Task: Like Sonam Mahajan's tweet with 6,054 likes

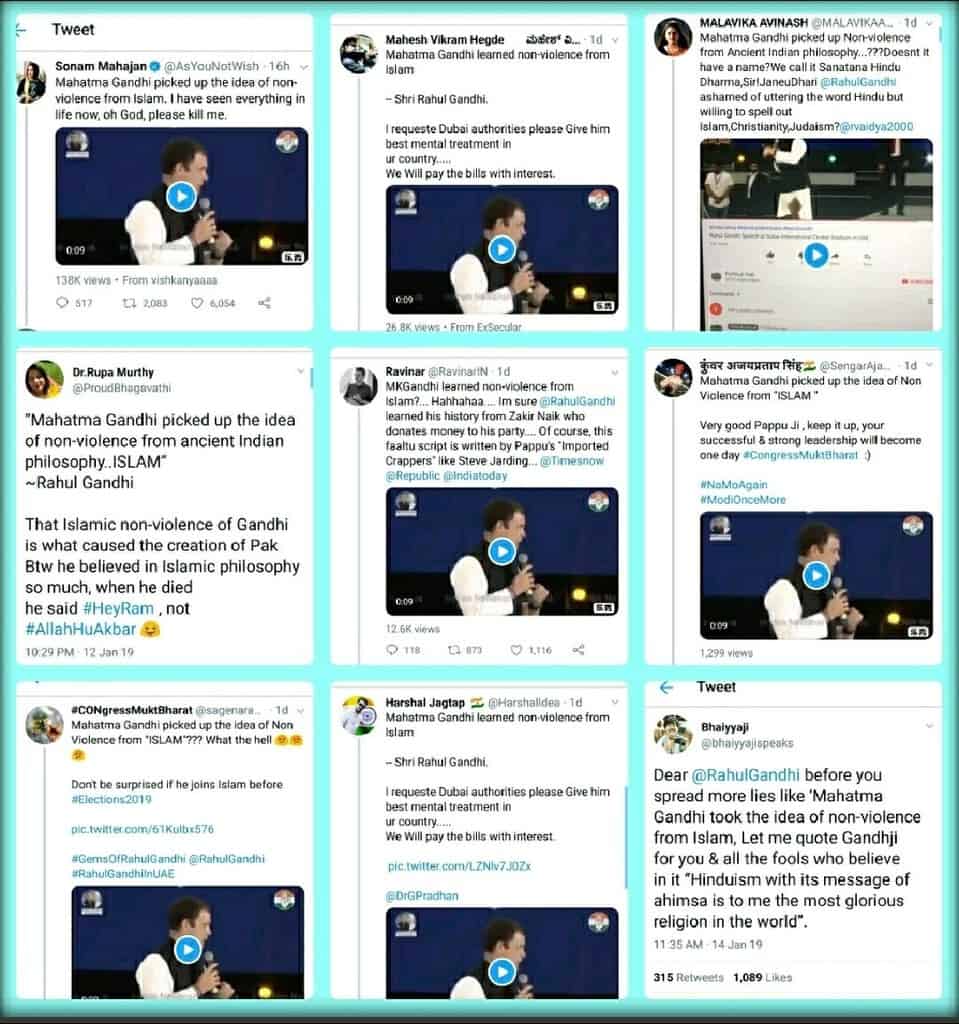Action: pyautogui.click(x=197, y=303)
